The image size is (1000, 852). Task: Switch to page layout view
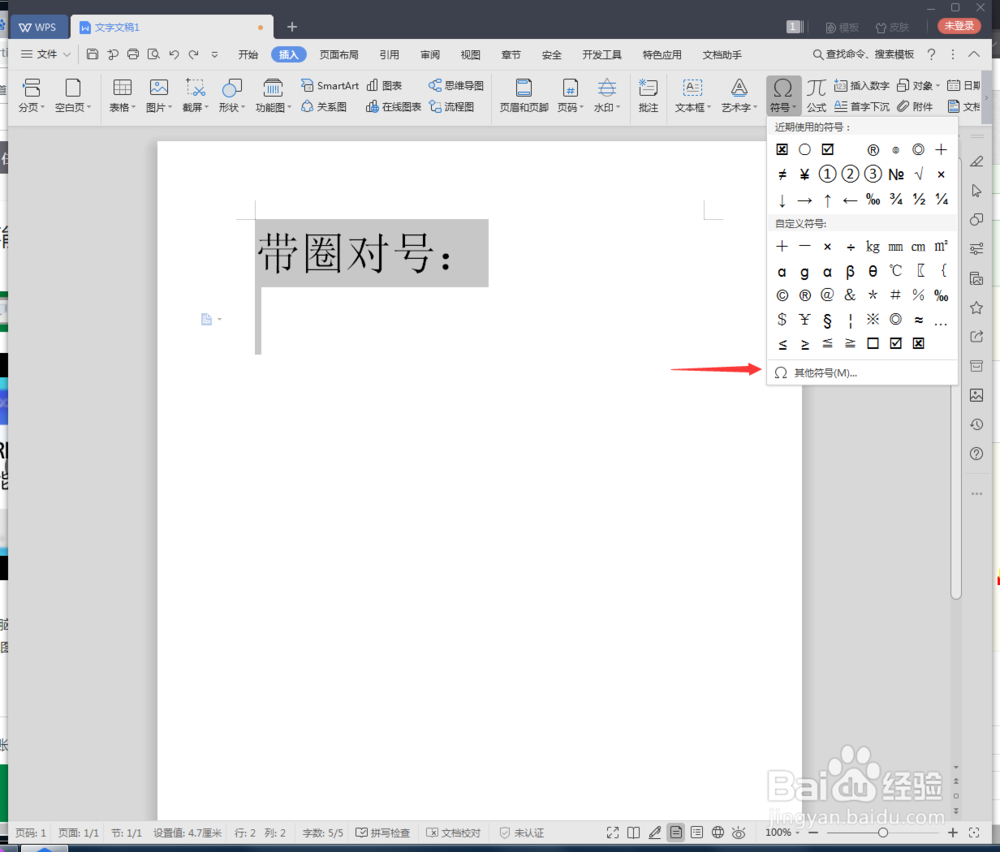676,832
